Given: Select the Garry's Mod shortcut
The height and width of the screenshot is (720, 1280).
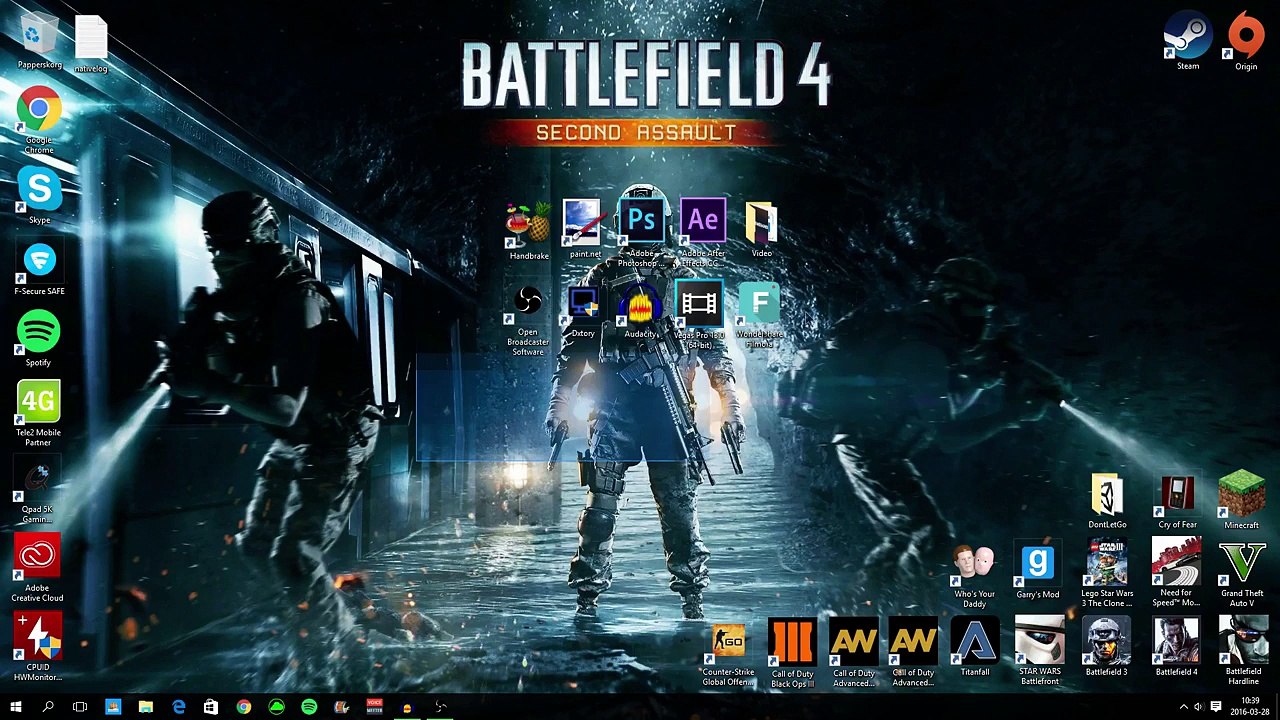Looking at the screenshot, I should (x=1037, y=572).
